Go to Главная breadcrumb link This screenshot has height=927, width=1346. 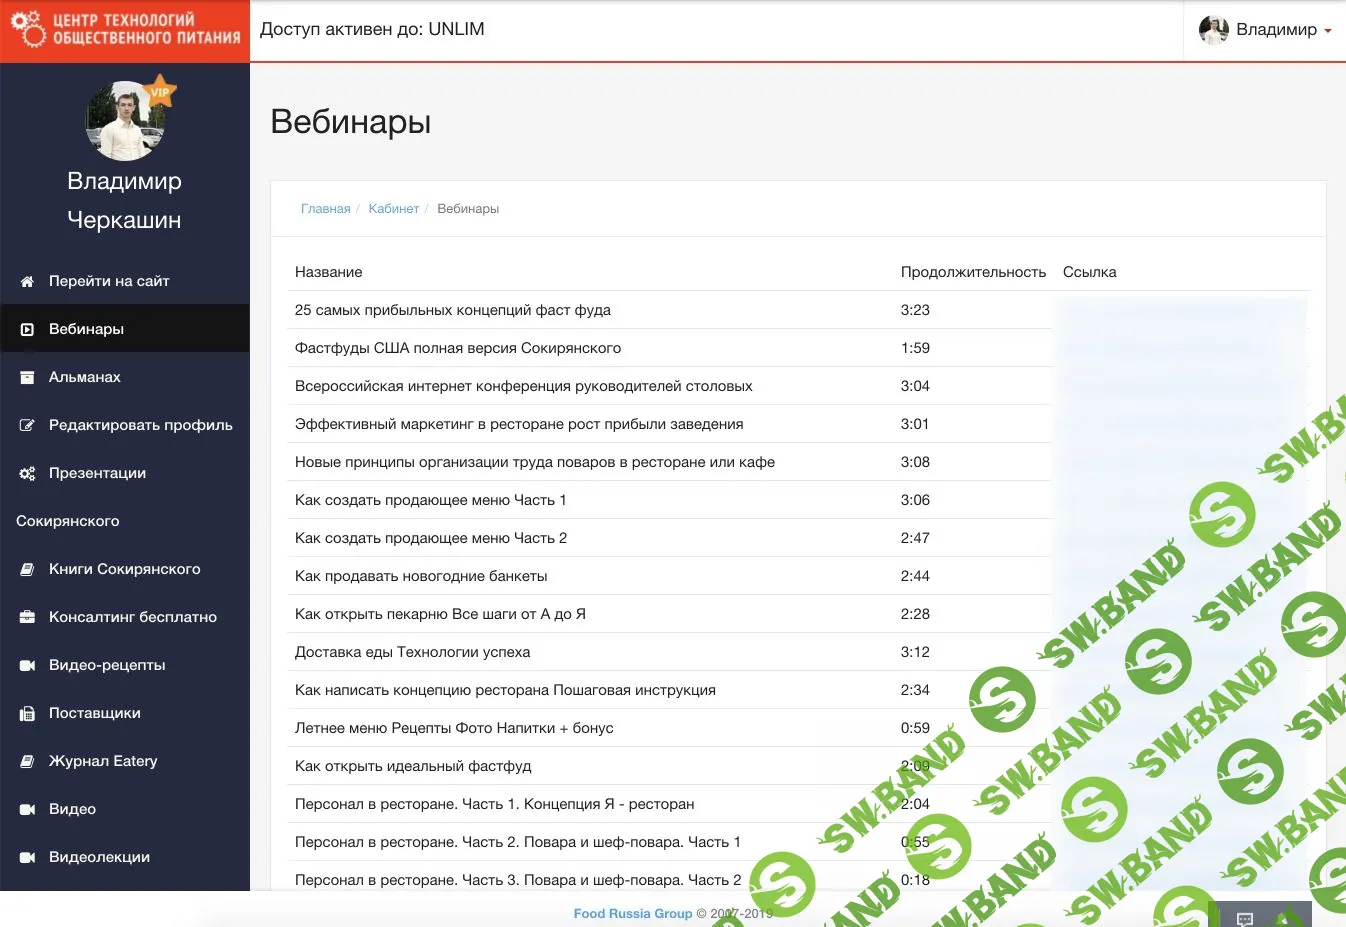point(325,209)
